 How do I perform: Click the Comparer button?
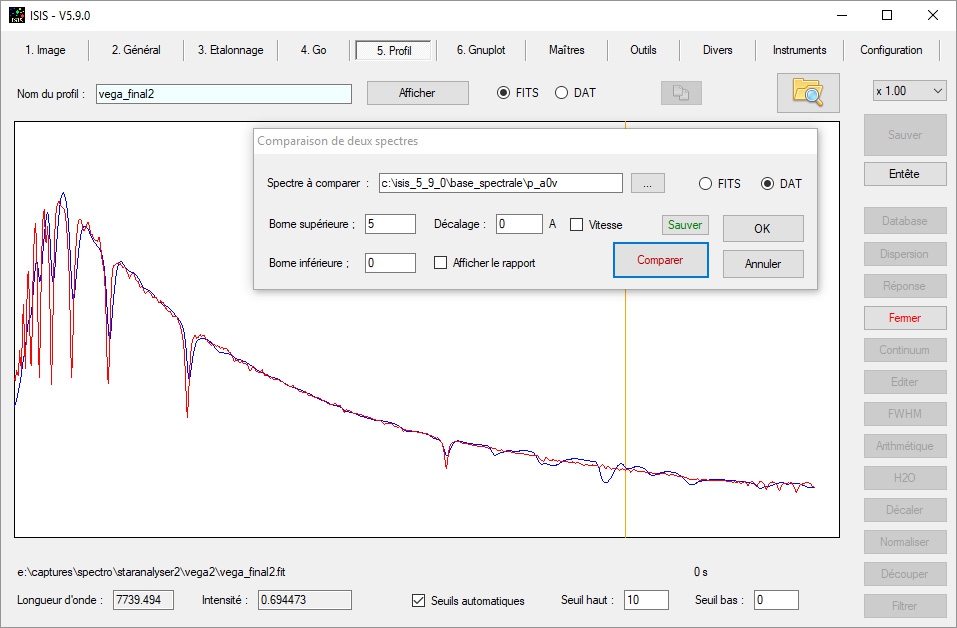coord(660,260)
